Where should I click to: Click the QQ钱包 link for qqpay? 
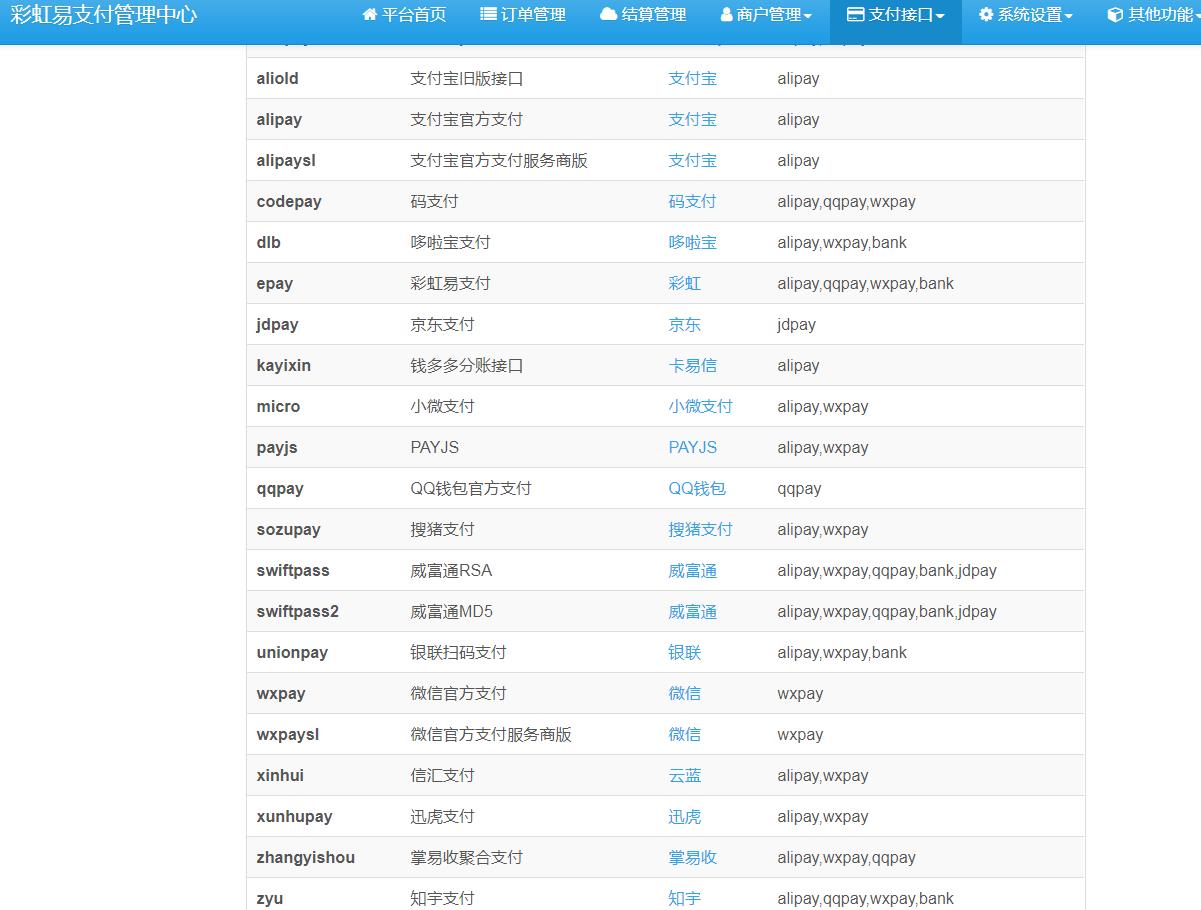pyautogui.click(x=696, y=489)
